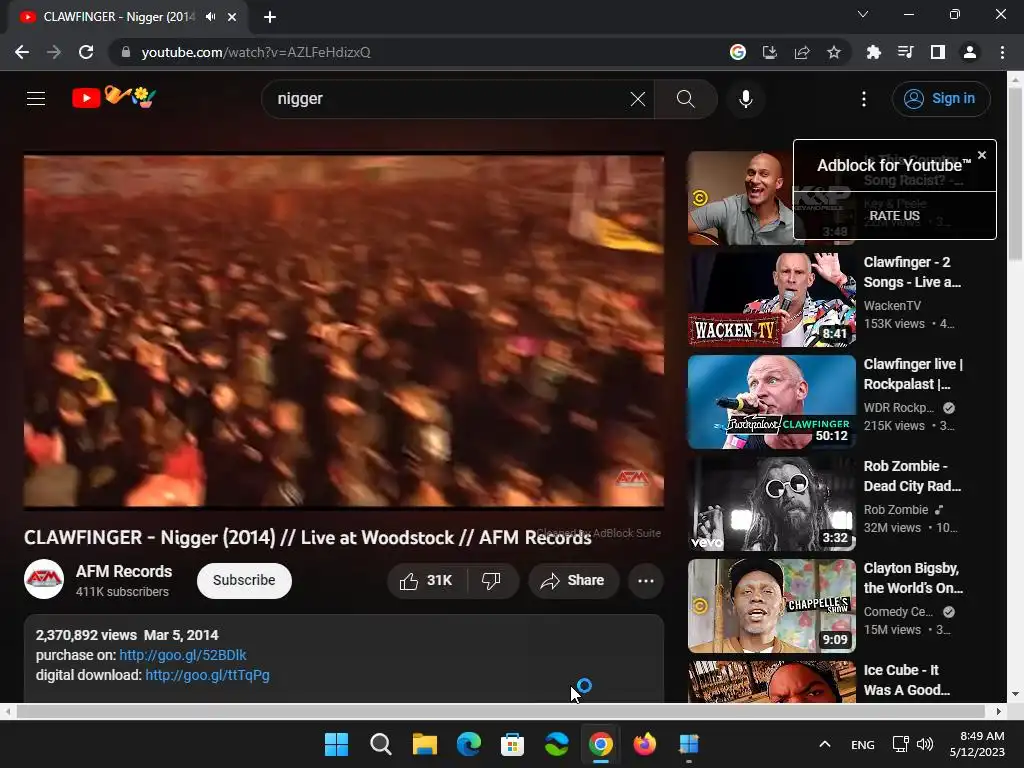
Task: Open YouTube settings three-dot menu
Action: pyautogui.click(x=864, y=99)
